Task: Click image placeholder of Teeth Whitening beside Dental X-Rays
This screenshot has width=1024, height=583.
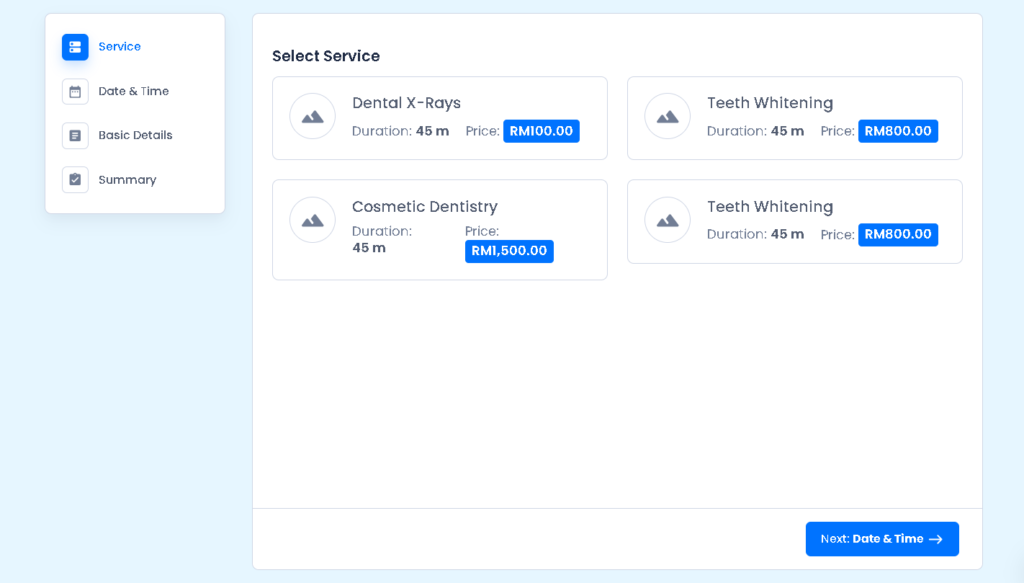Action: pyautogui.click(x=667, y=117)
